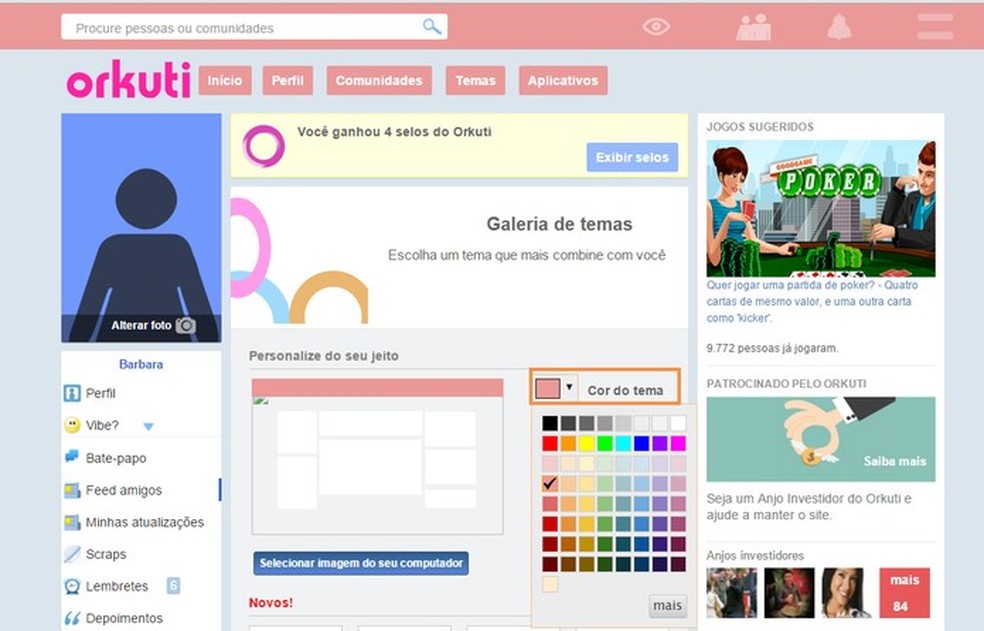Screen dimensions: 984x631
Task: Click the Barbara profile name link
Action: [141, 364]
